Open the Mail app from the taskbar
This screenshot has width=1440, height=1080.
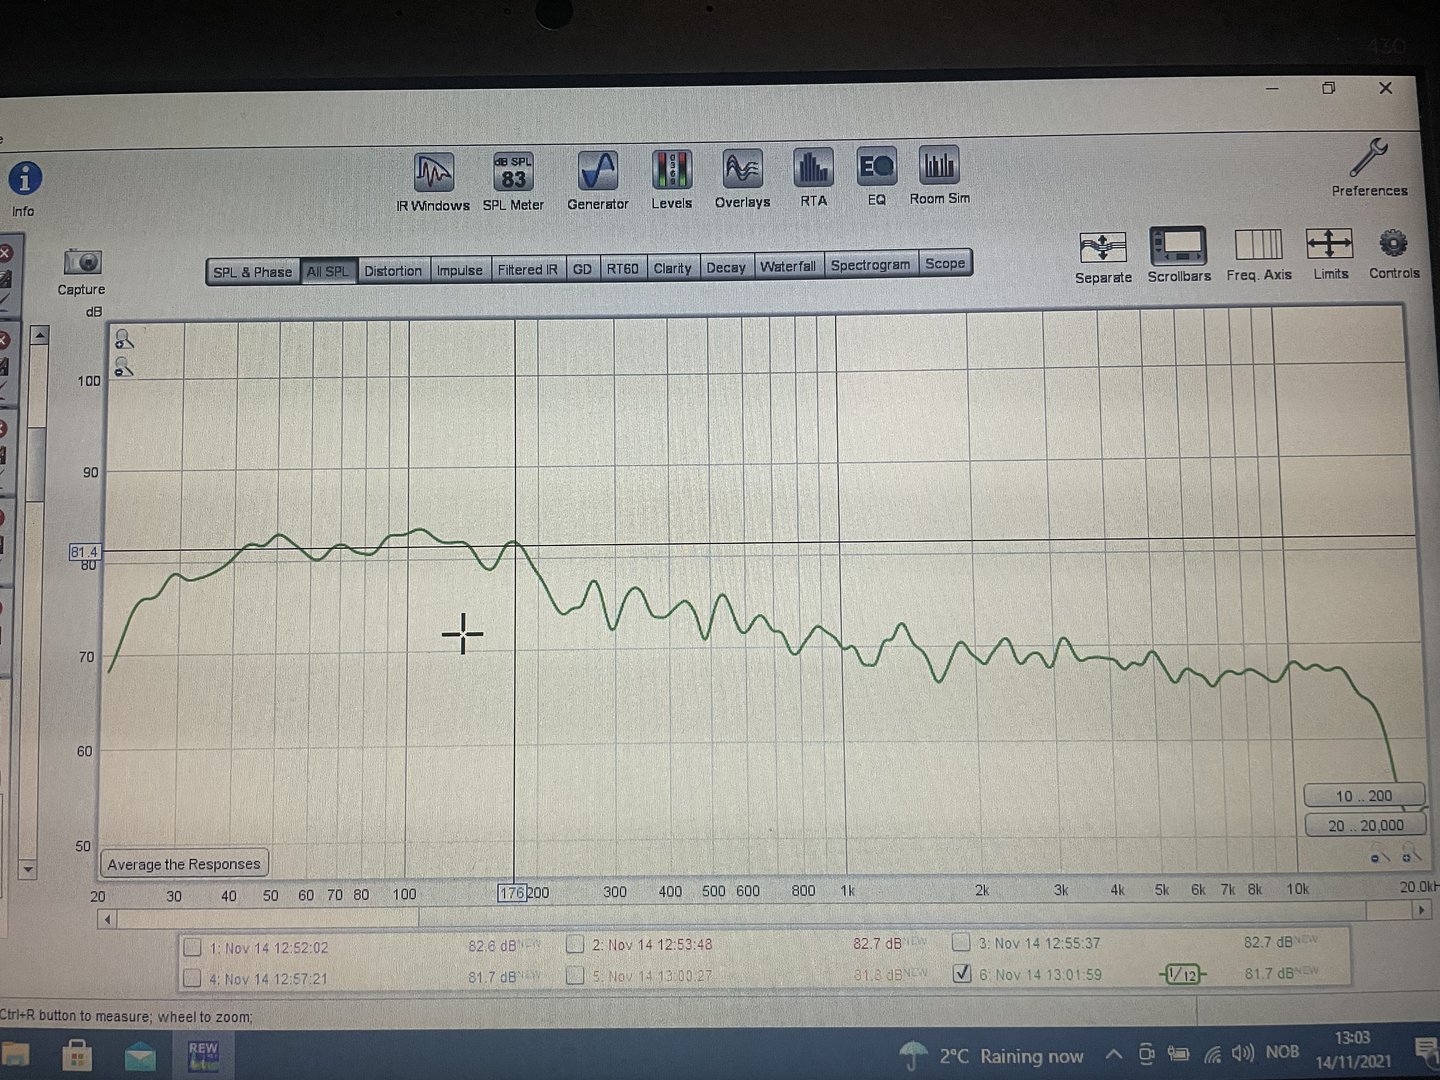click(x=140, y=1056)
